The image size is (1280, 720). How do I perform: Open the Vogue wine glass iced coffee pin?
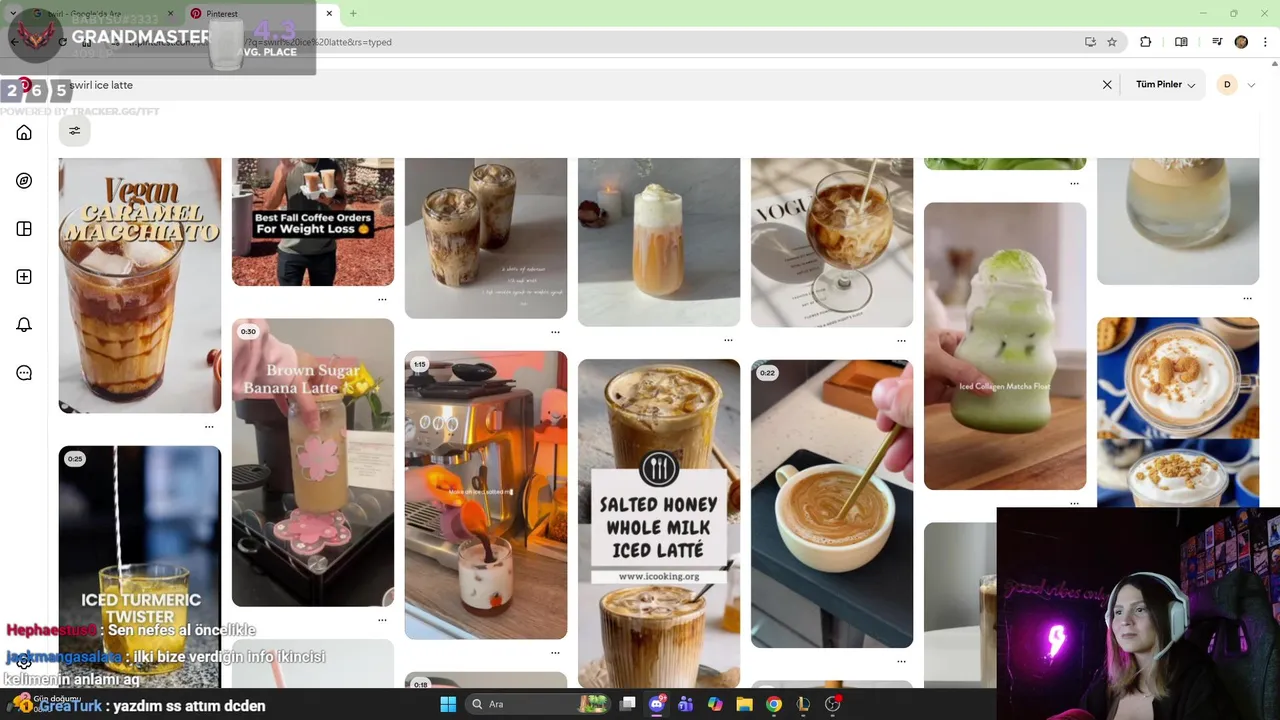point(832,242)
